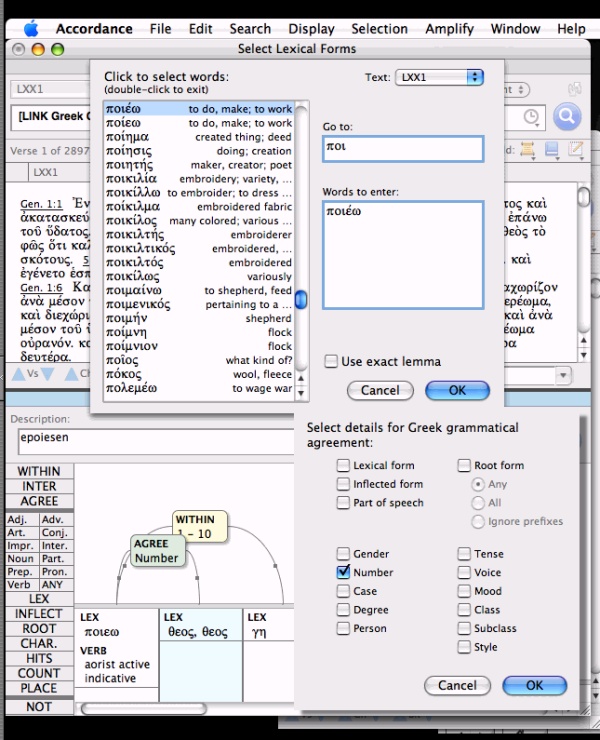Select πολεμέω 'to wage war' row
The width and height of the screenshot is (600, 740).
[199, 388]
